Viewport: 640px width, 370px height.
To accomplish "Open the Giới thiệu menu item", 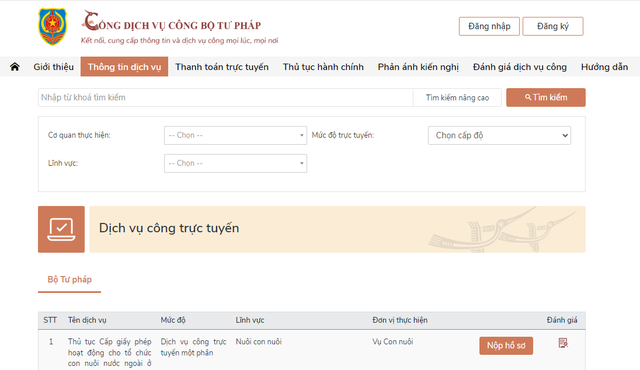I will pyautogui.click(x=53, y=67).
